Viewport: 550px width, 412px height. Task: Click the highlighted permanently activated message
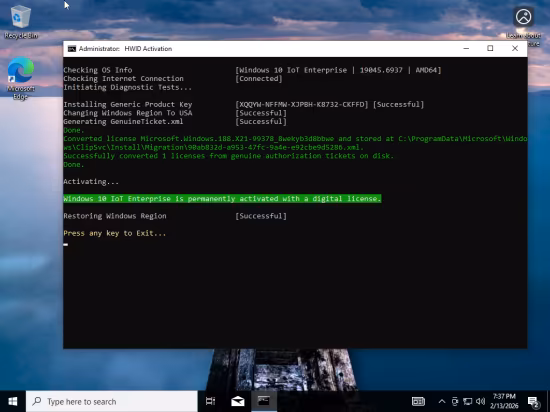222,199
